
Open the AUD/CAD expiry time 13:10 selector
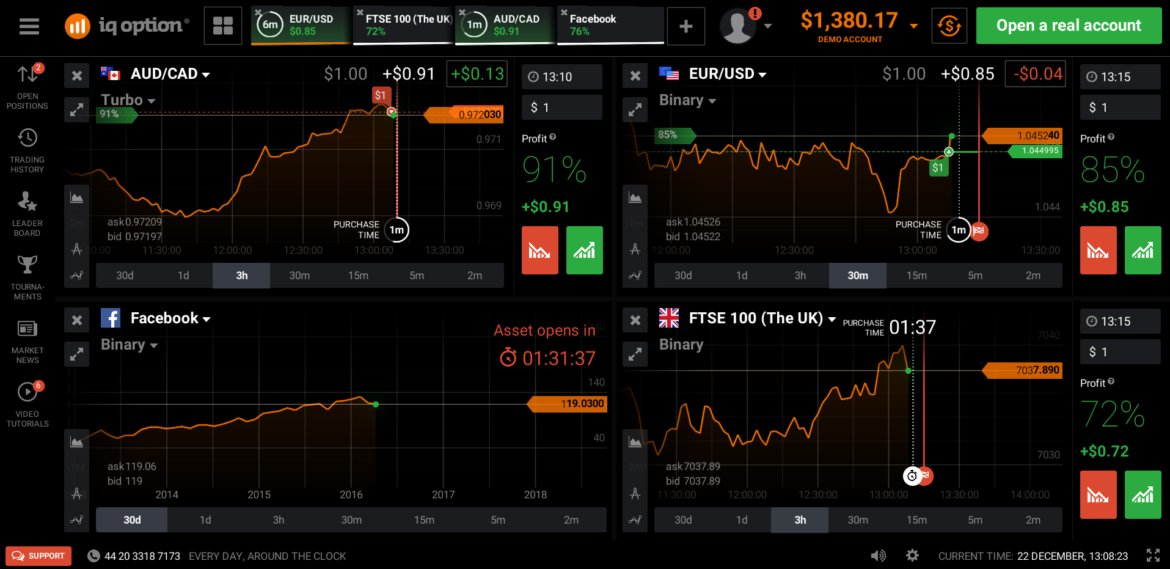(x=562, y=77)
